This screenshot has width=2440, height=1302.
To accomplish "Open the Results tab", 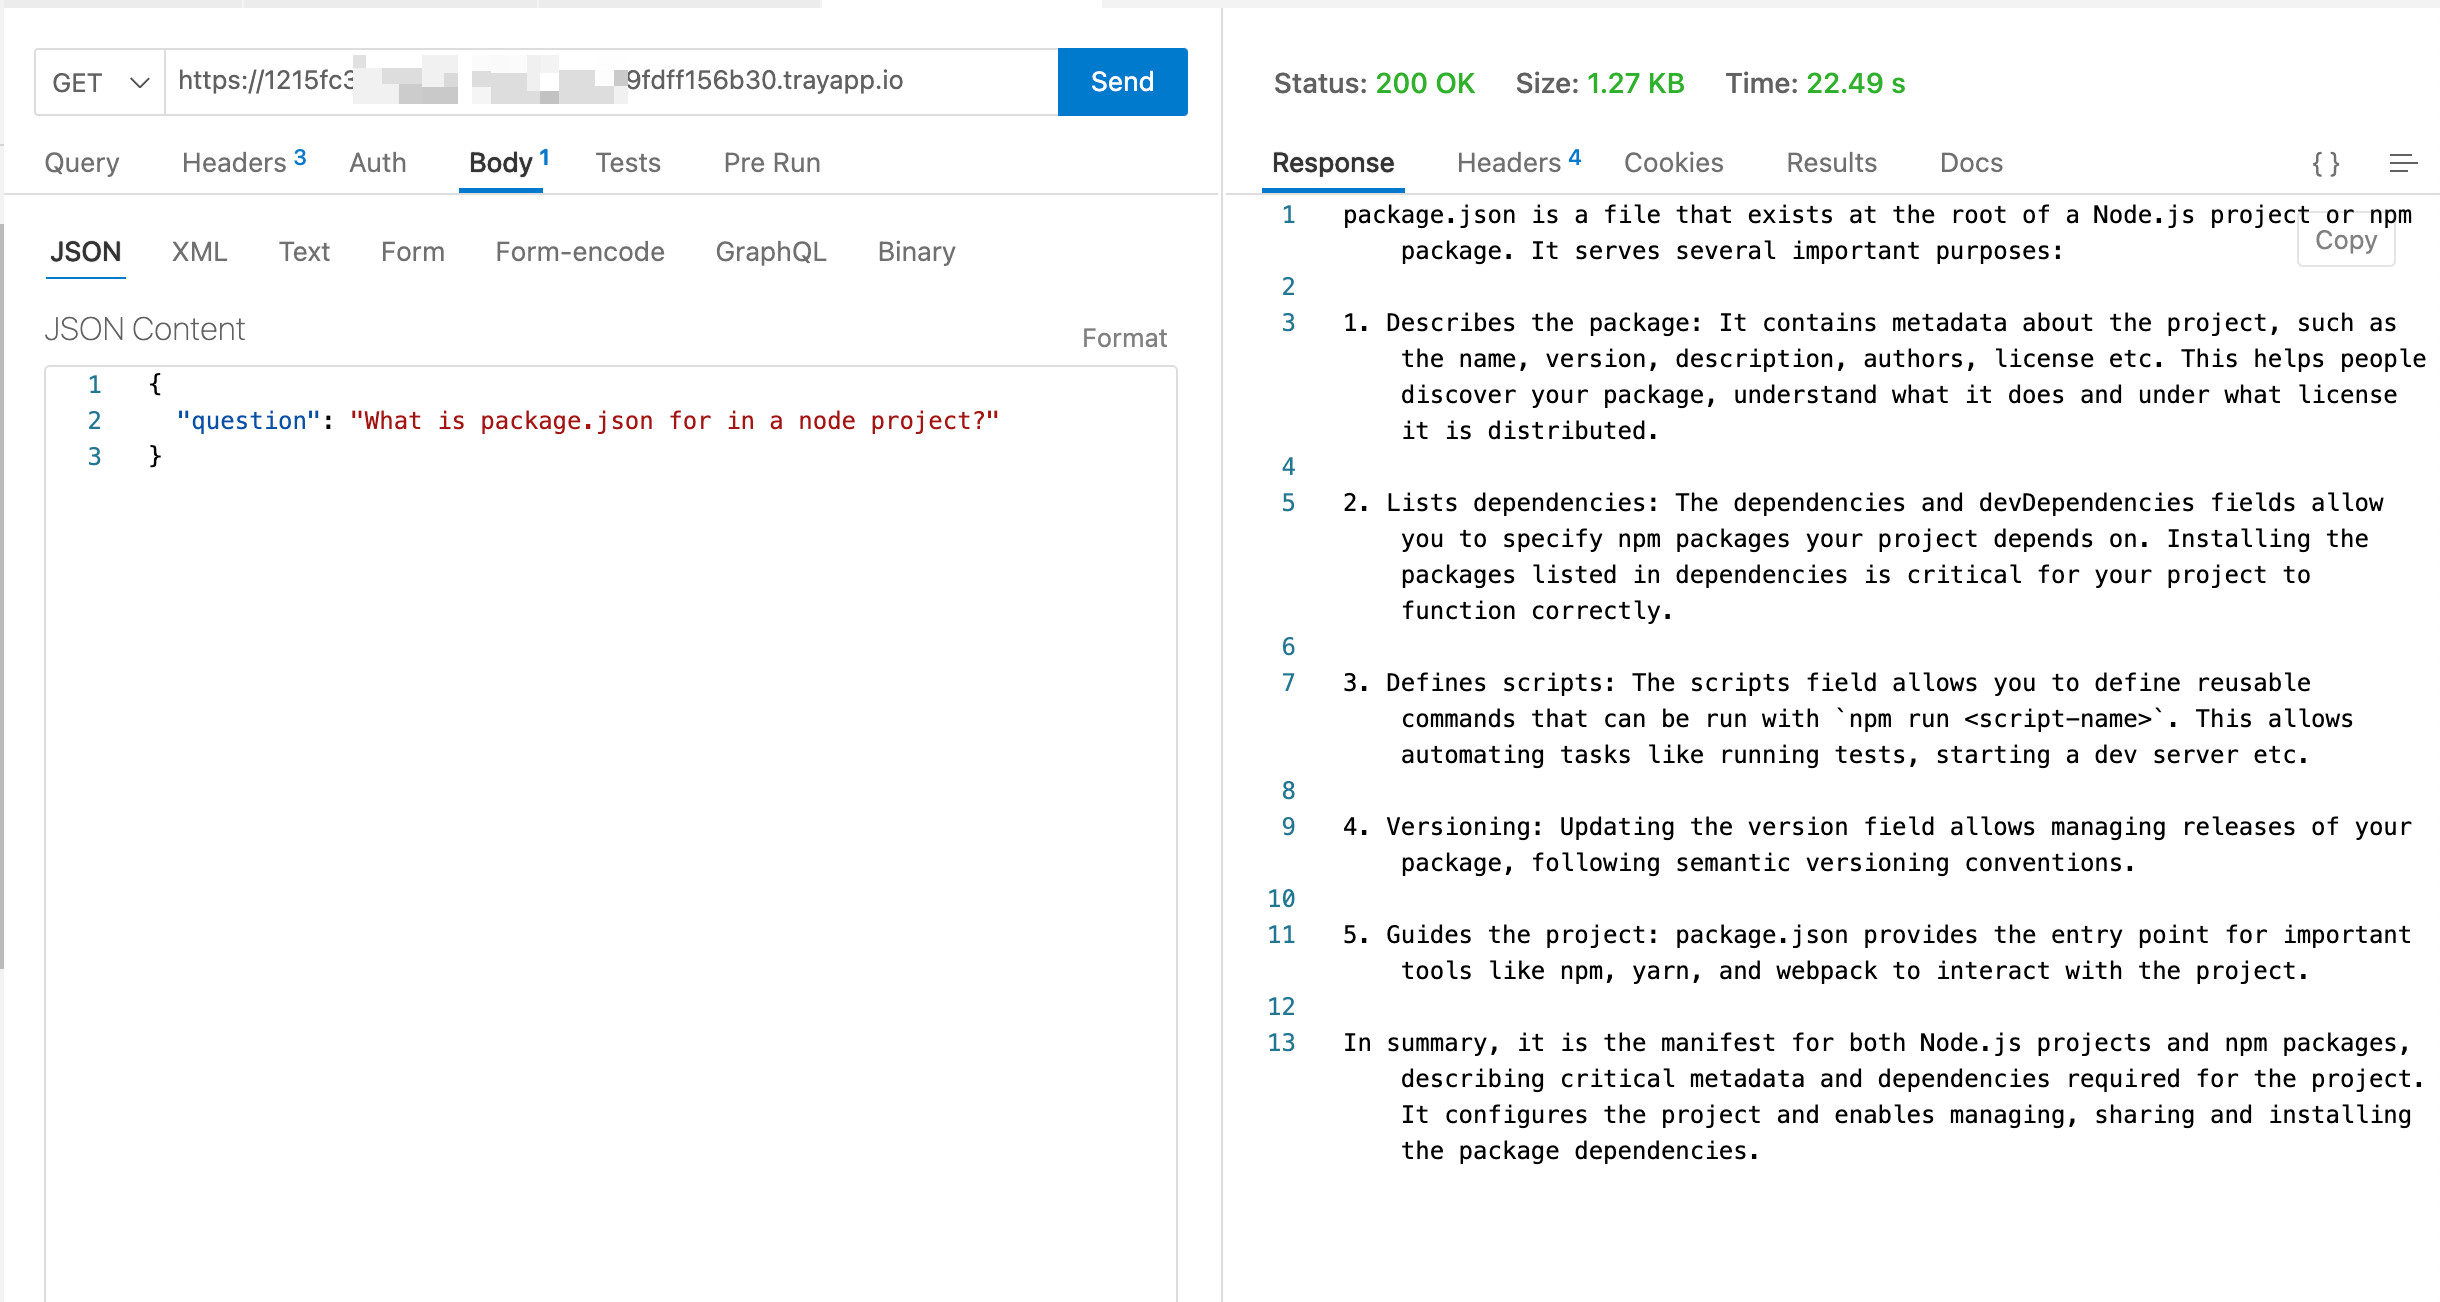I will pyautogui.click(x=1830, y=162).
